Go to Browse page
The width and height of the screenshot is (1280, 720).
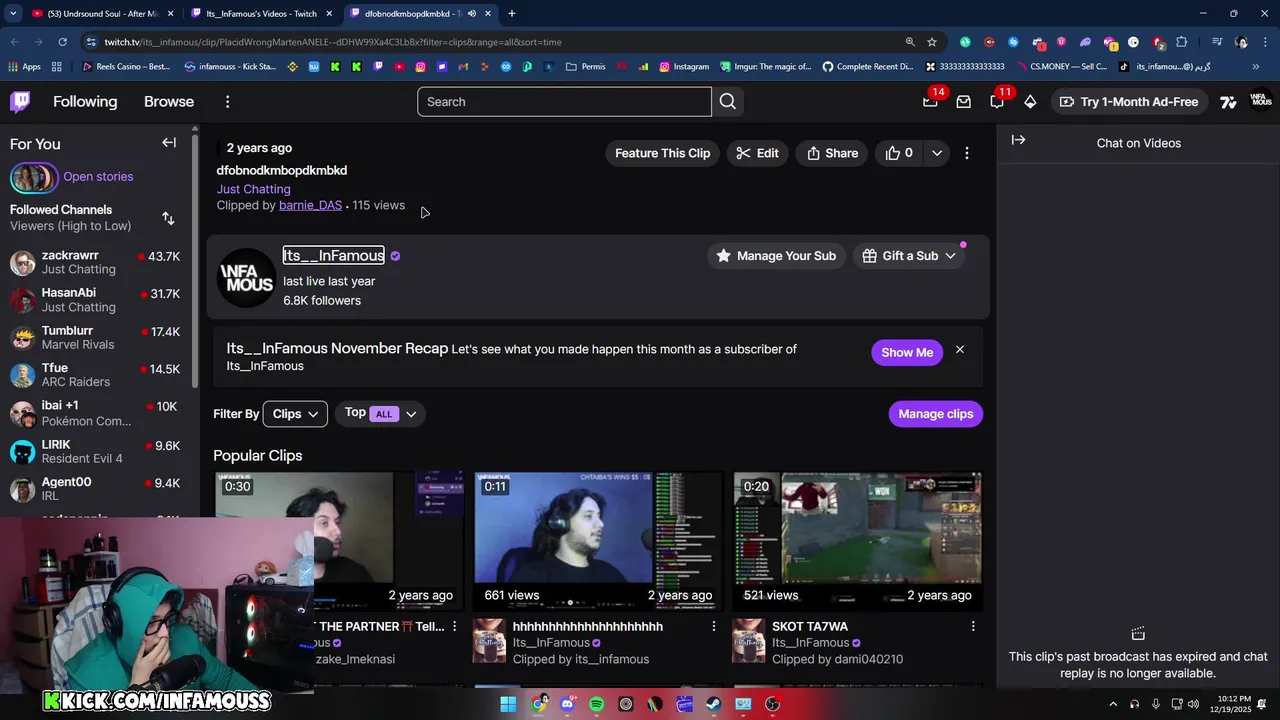(x=169, y=102)
